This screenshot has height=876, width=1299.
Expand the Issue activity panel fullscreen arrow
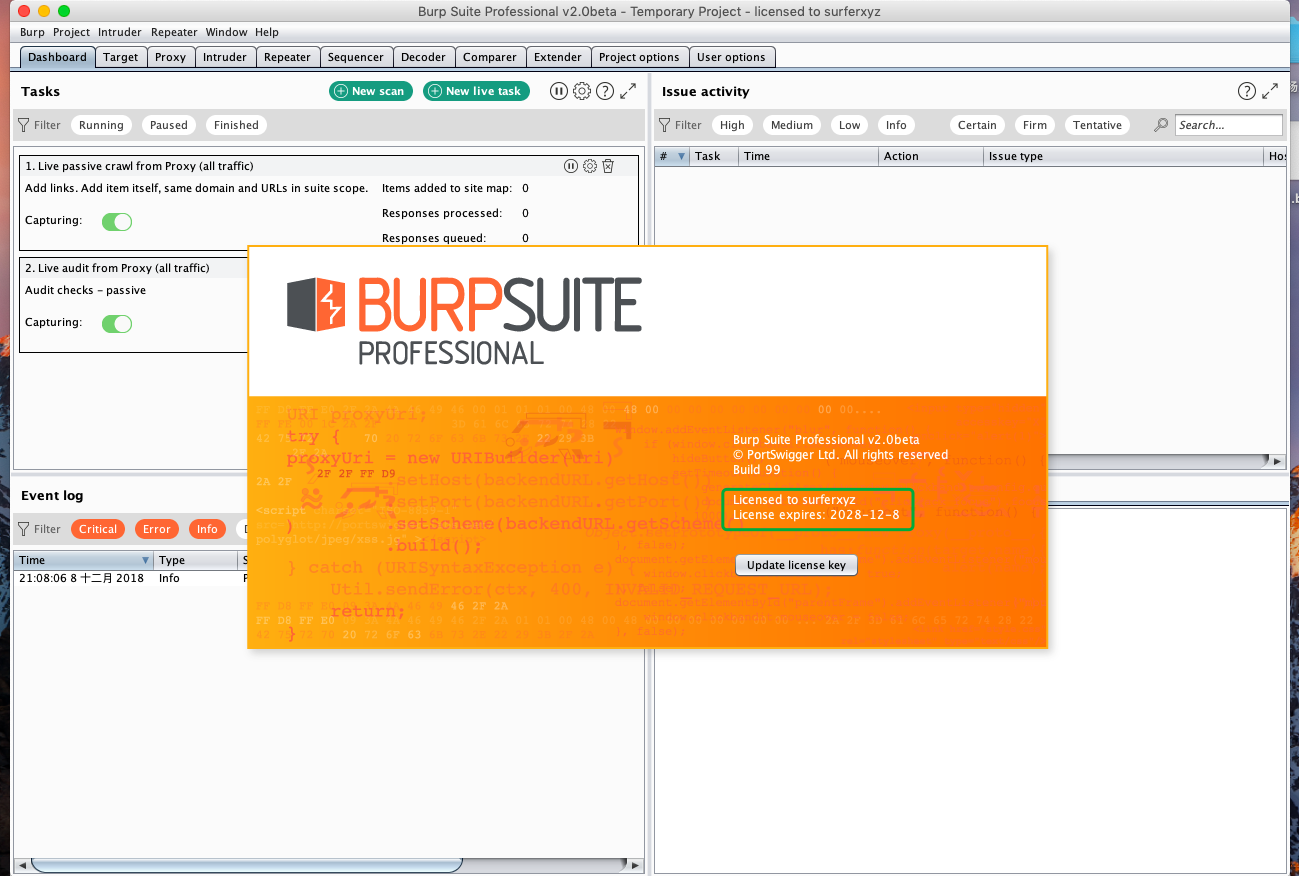[x=1270, y=90]
